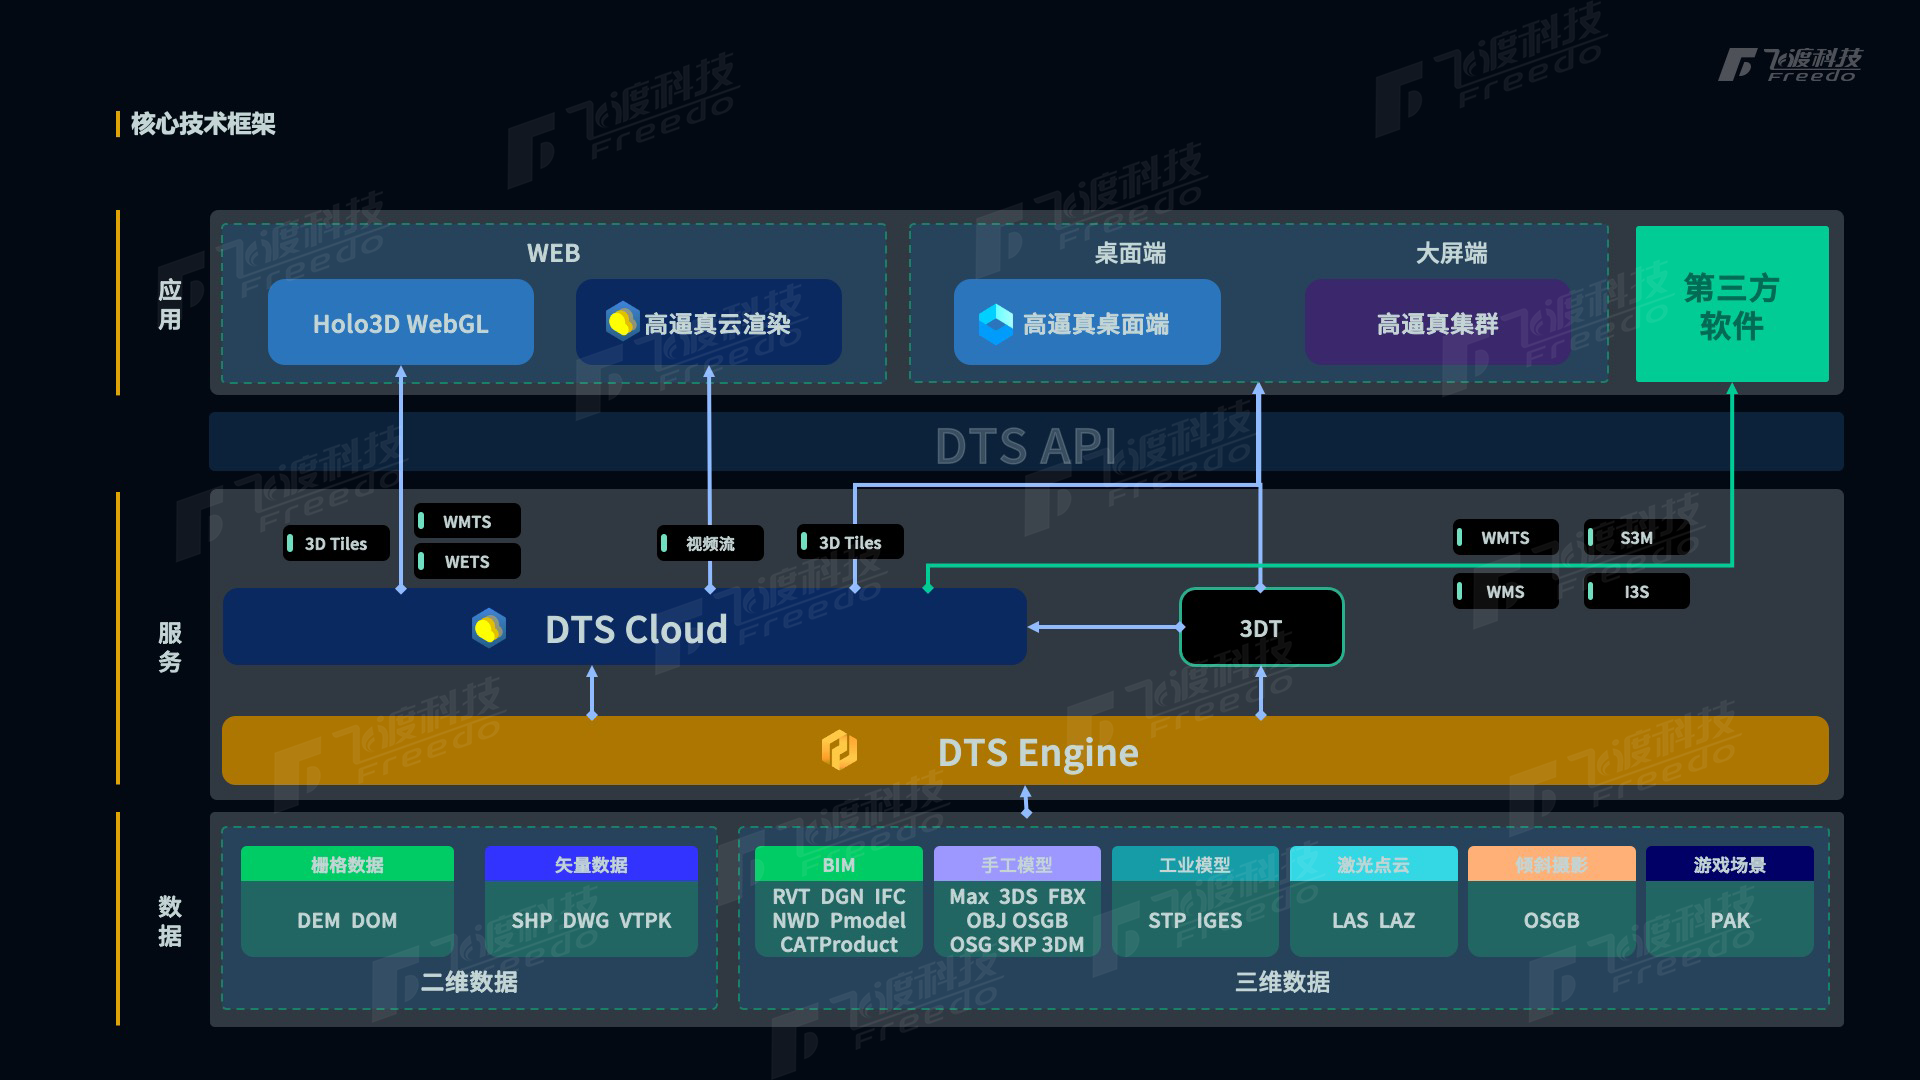Click the RVT DGN IFC format list
Screen dimensions: 1920x1080
click(839, 920)
